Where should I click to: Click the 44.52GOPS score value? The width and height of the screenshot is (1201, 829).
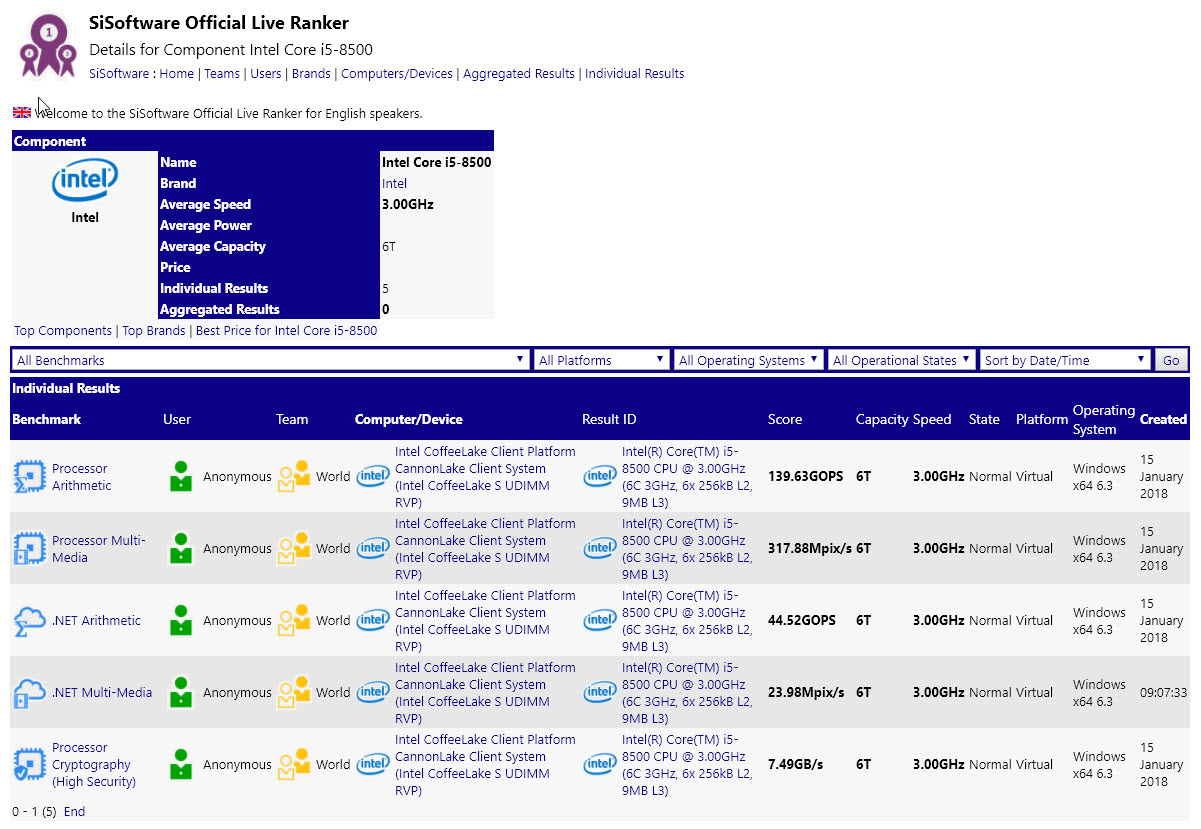click(802, 621)
